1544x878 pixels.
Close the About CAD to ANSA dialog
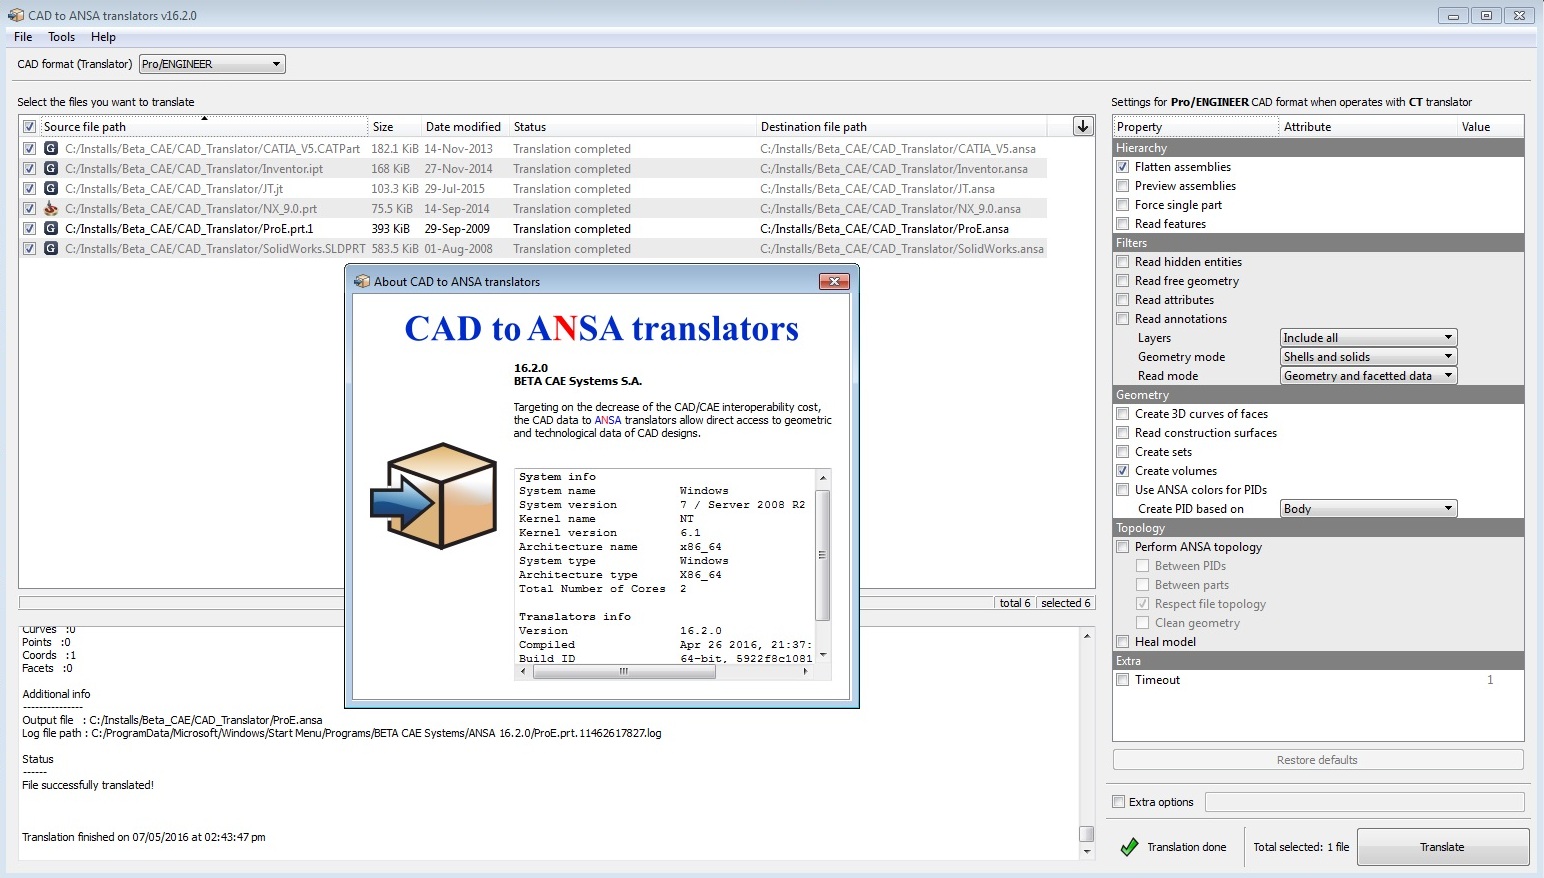pyautogui.click(x=833, y=282)
